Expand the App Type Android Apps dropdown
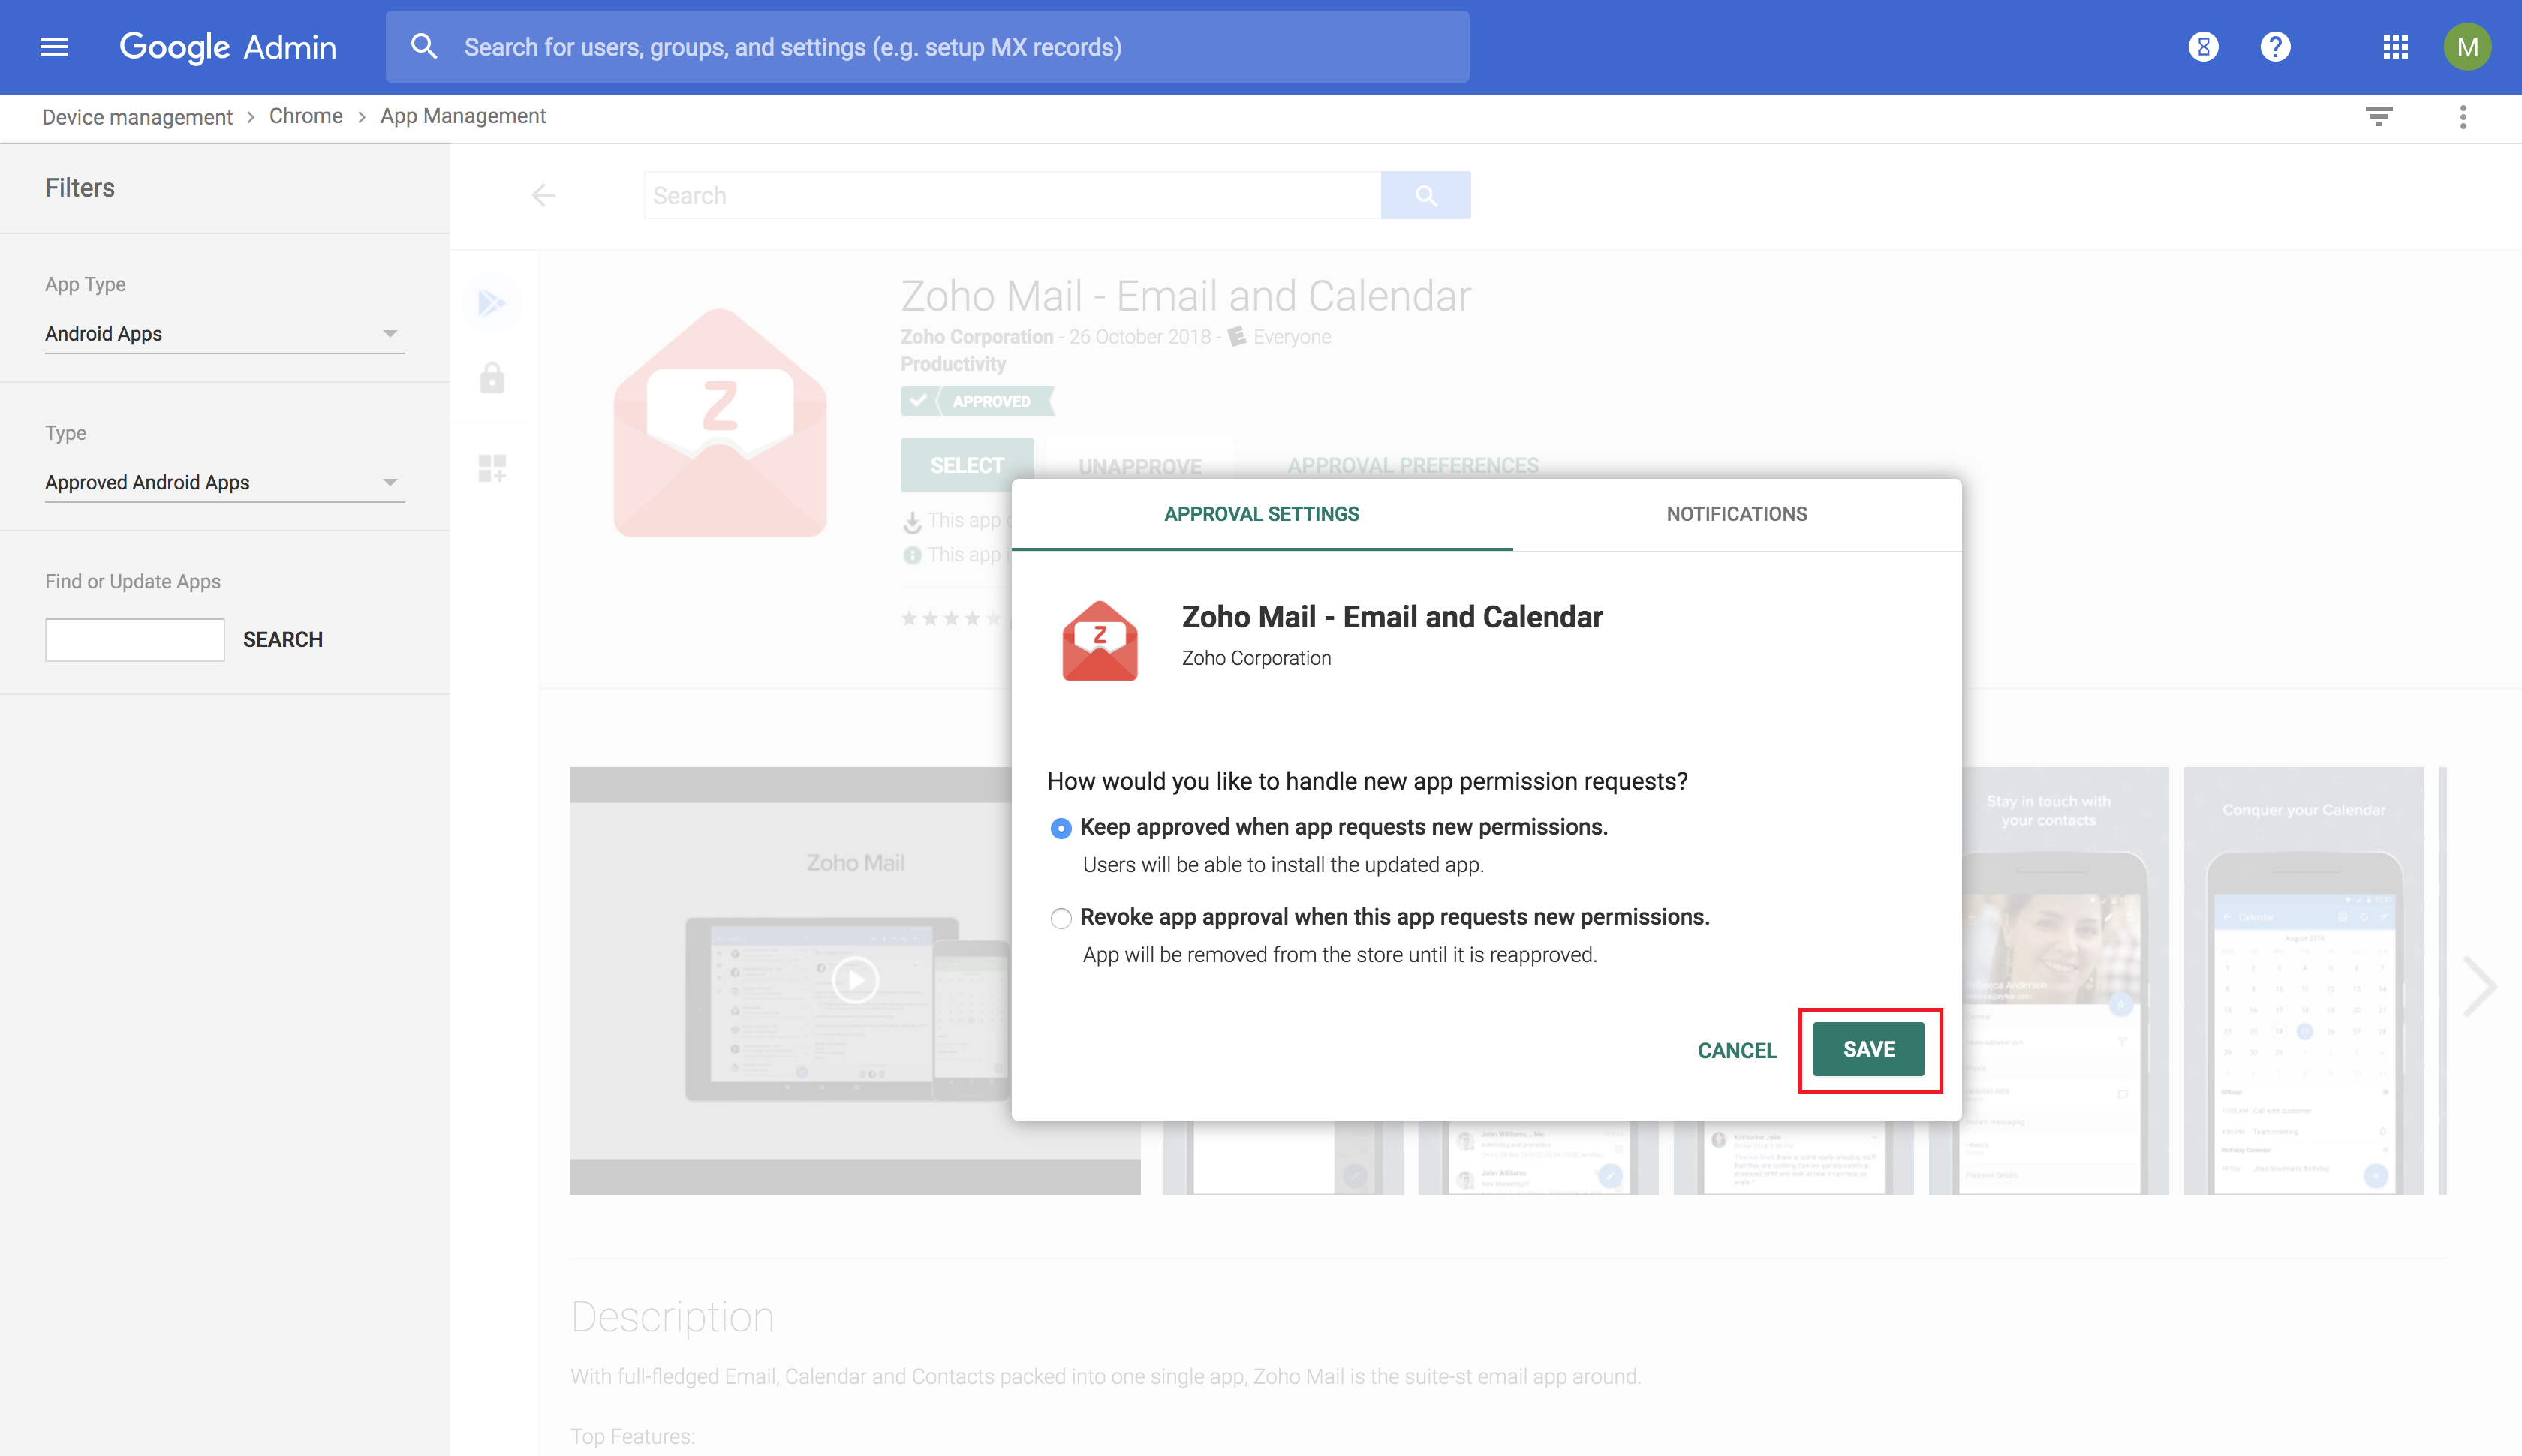Screen dimensions: 2522x1456 pos(224,334)
